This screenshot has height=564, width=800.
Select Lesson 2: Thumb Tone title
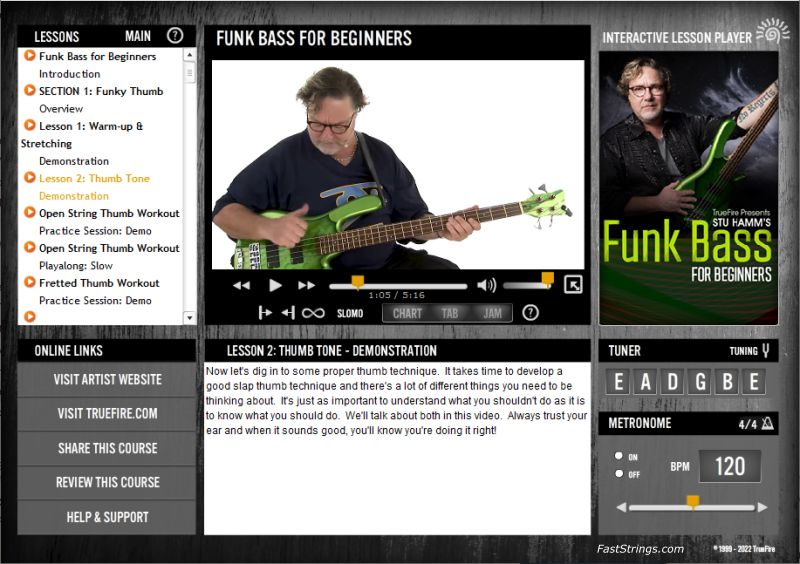click(94, 179)
